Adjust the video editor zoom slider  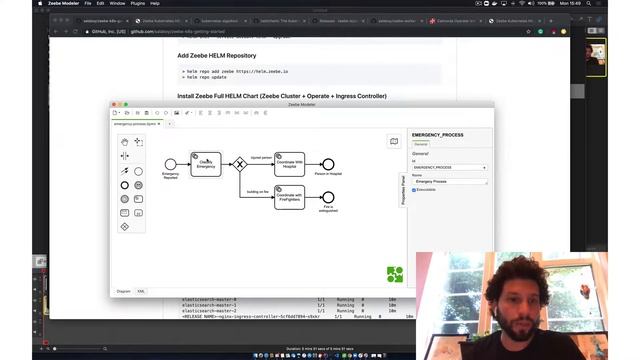pos(77,349)
